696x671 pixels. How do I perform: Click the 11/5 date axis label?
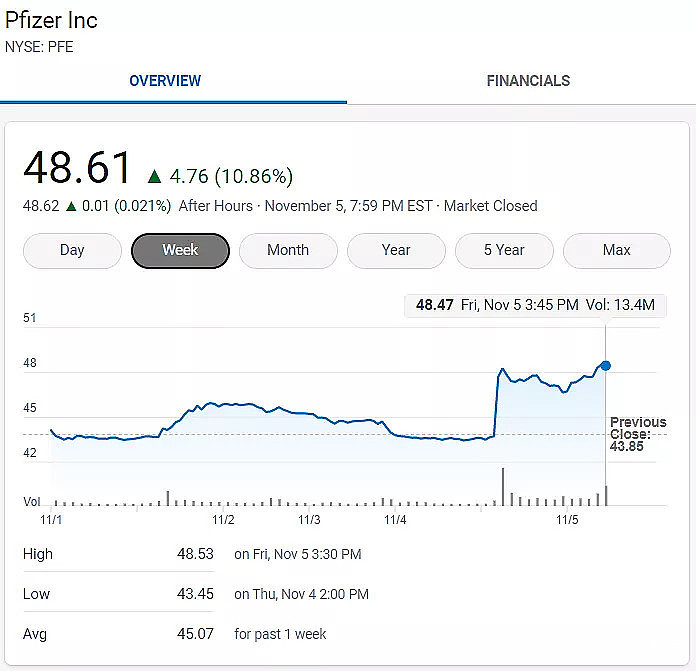coord(567,520)
